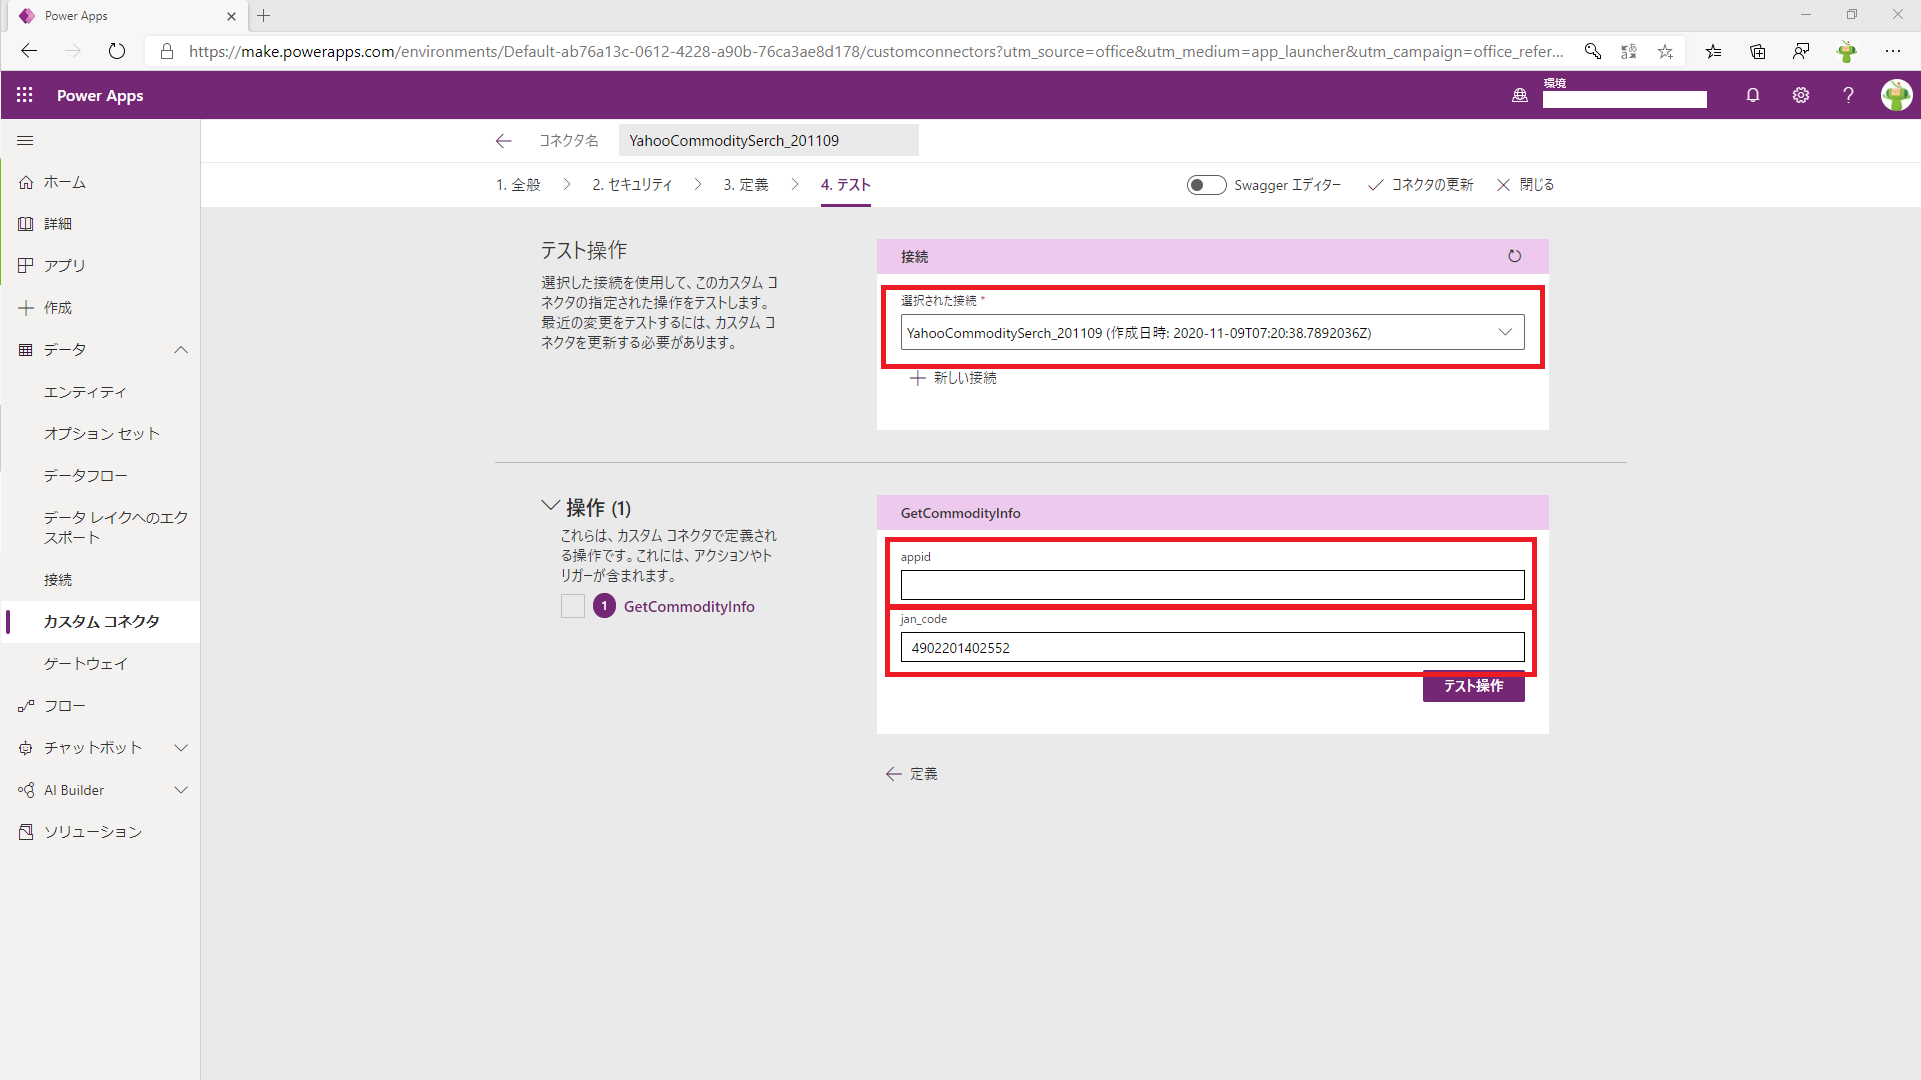Image resolution: width=1921 pixels, height=1080 pixels.
Task: Open the Power Apps app launcher waffle
Action: [x=25, y=95]
